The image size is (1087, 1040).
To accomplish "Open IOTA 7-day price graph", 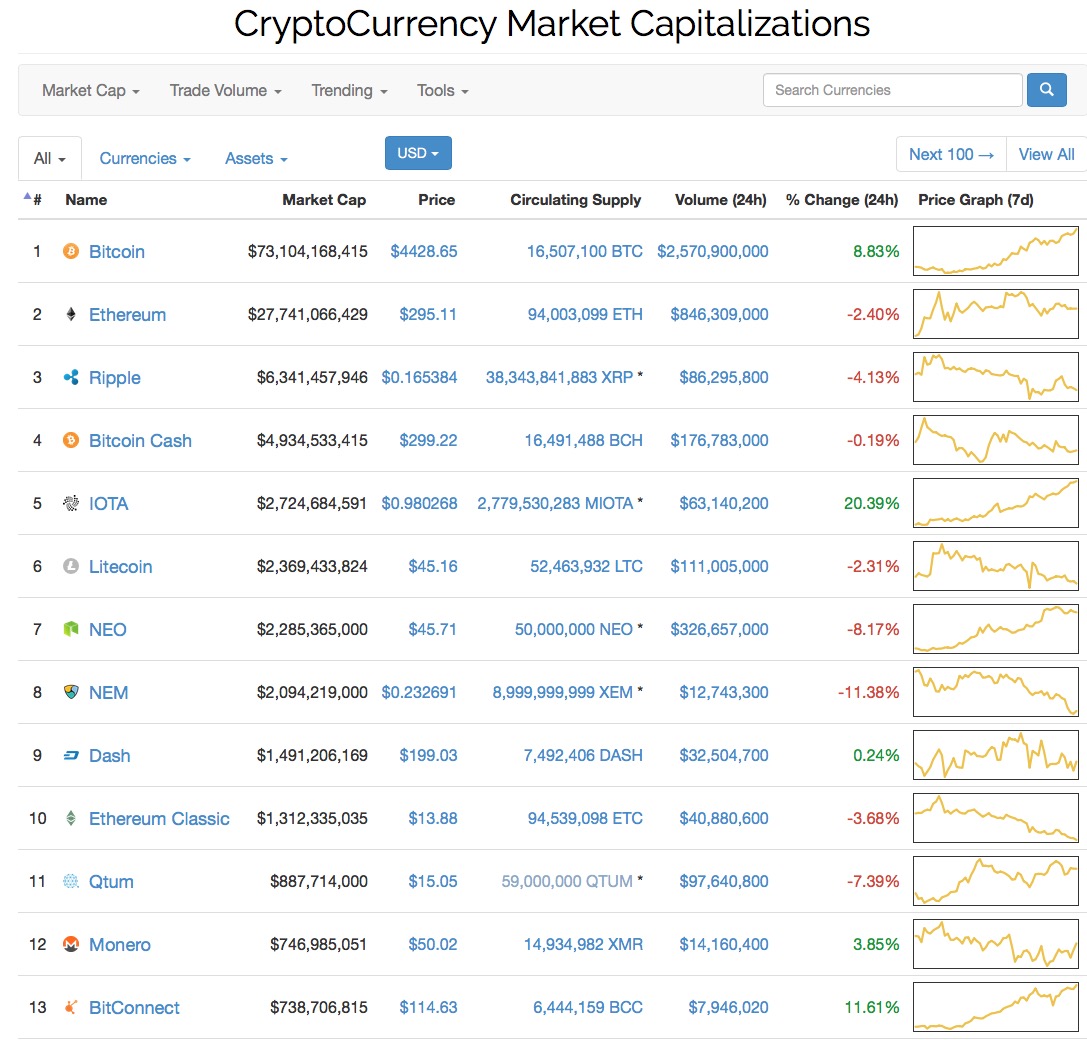I will point(995,503).
